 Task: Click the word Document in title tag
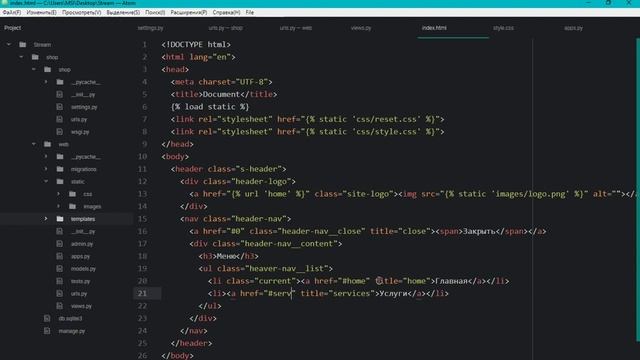(x=221, y=94)
